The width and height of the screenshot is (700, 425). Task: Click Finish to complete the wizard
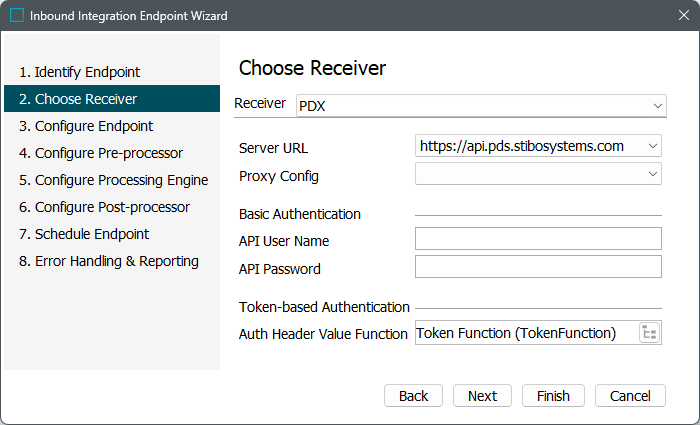point(553,396)
